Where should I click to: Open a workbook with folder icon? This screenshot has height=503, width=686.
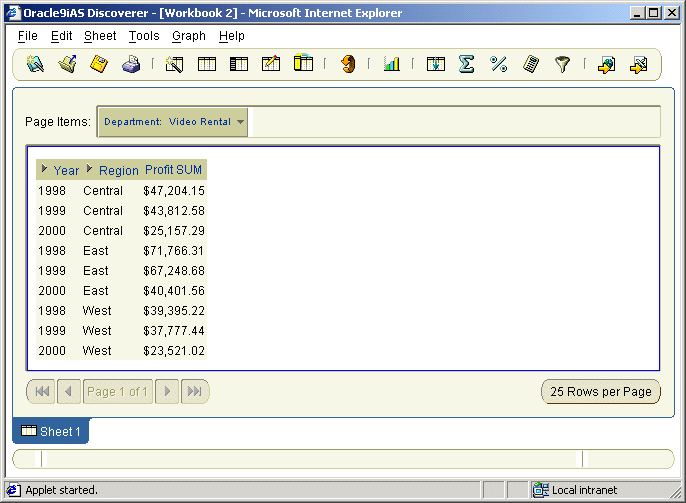[x=68, y=64]
